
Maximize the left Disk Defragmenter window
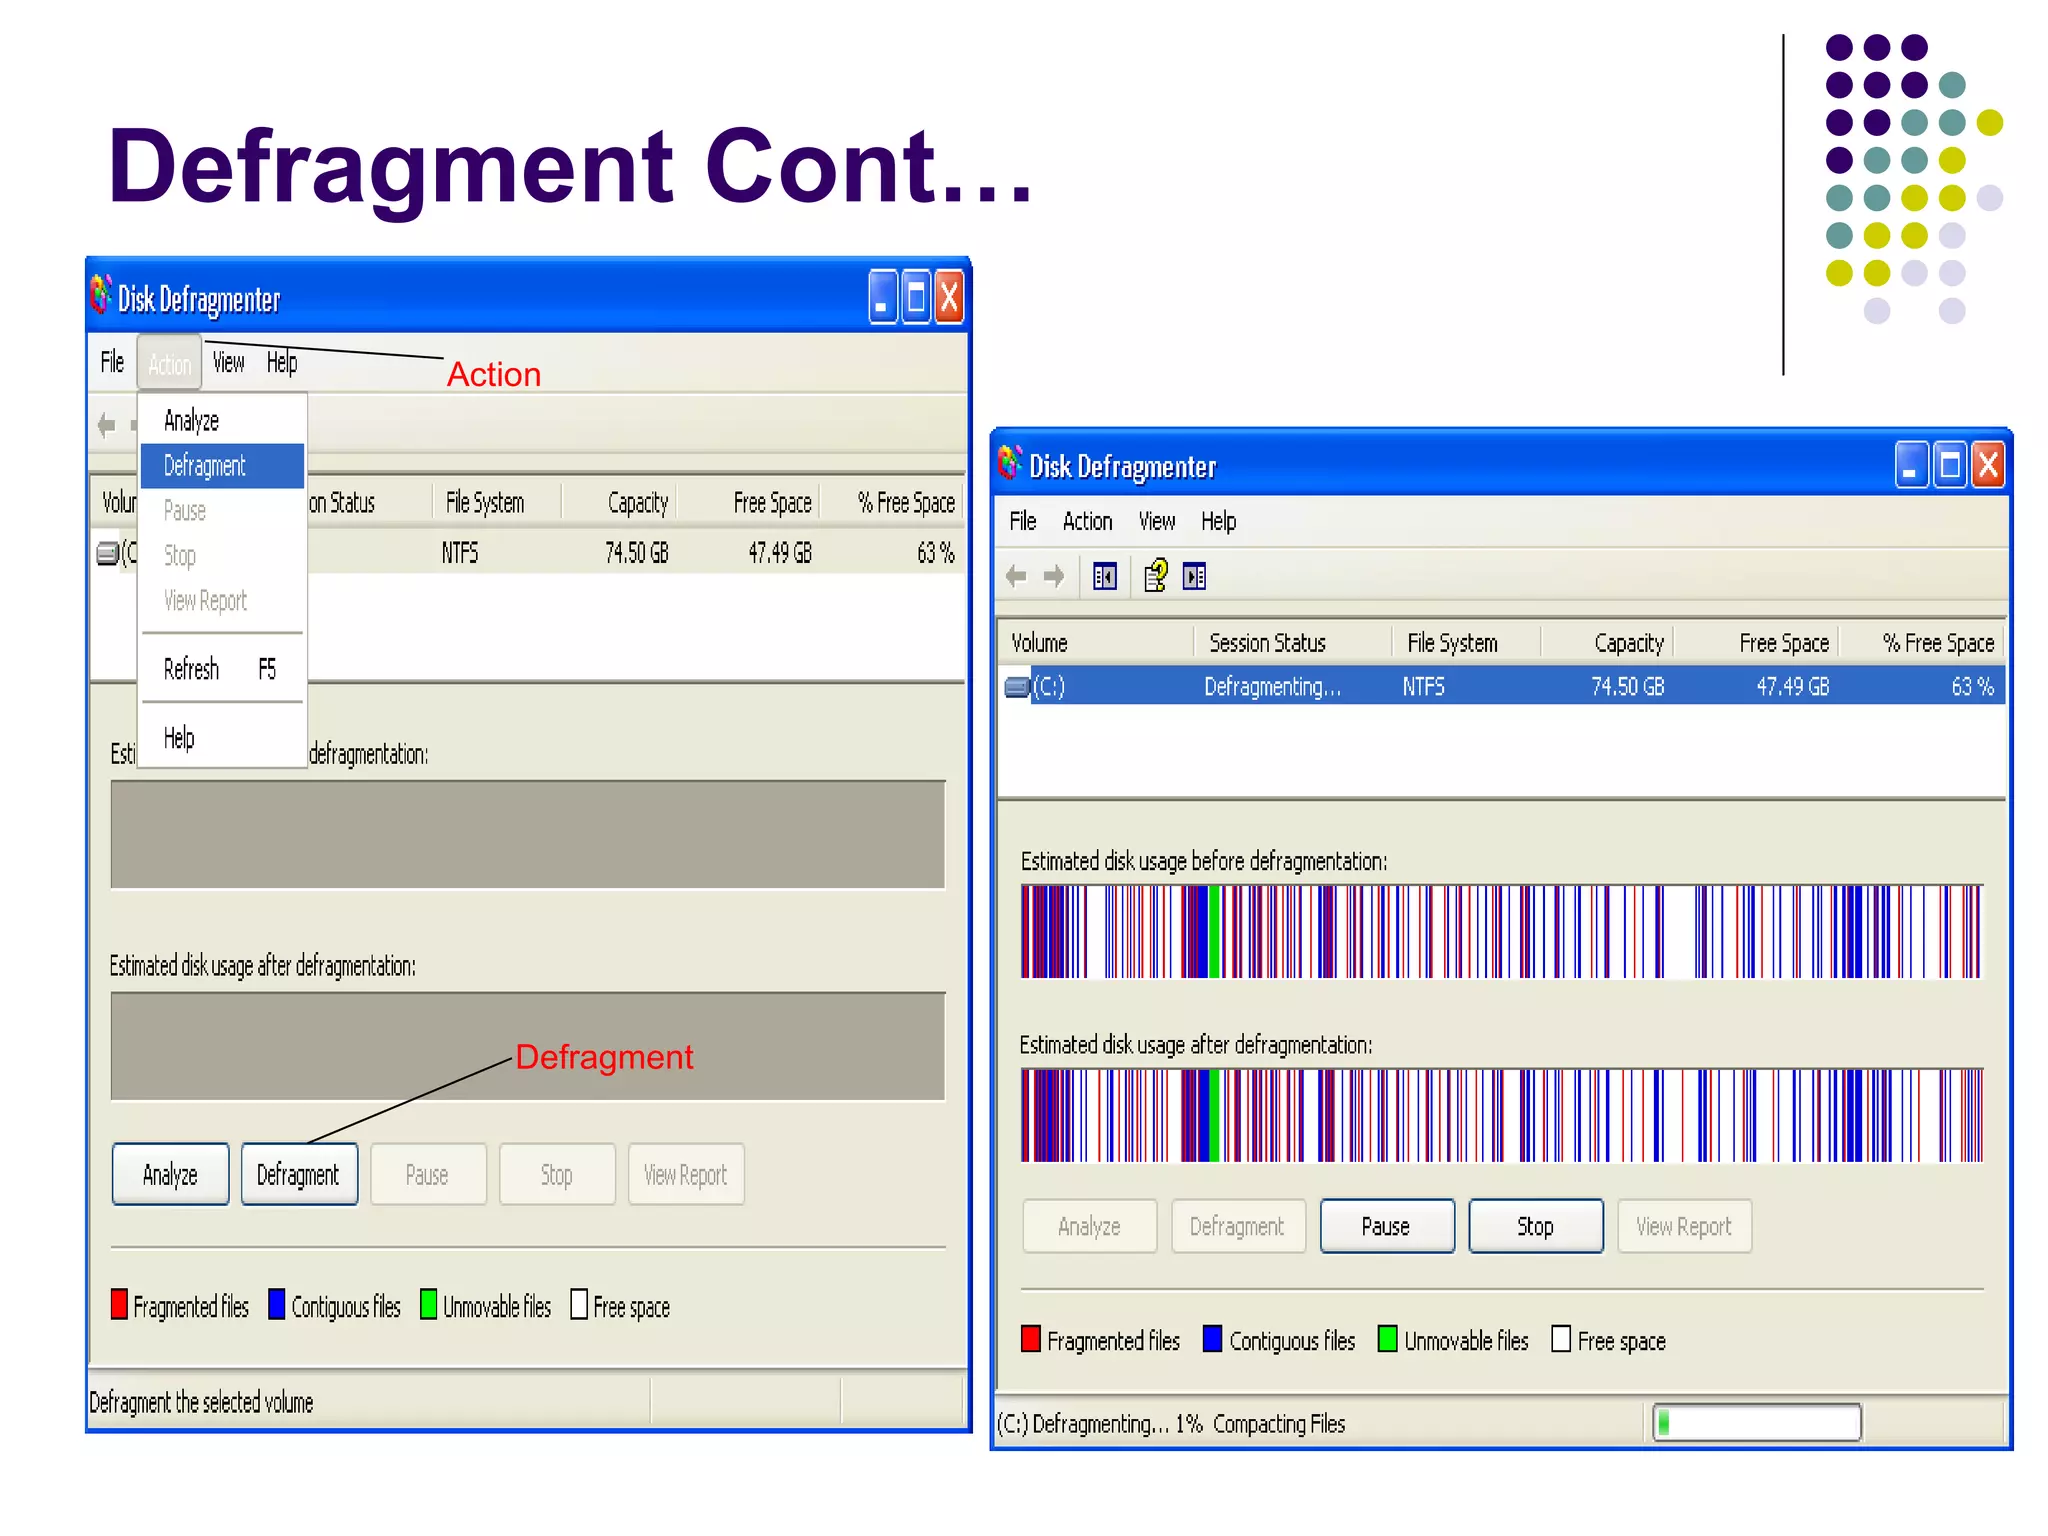pyautogui.click(x=916, y=298)
